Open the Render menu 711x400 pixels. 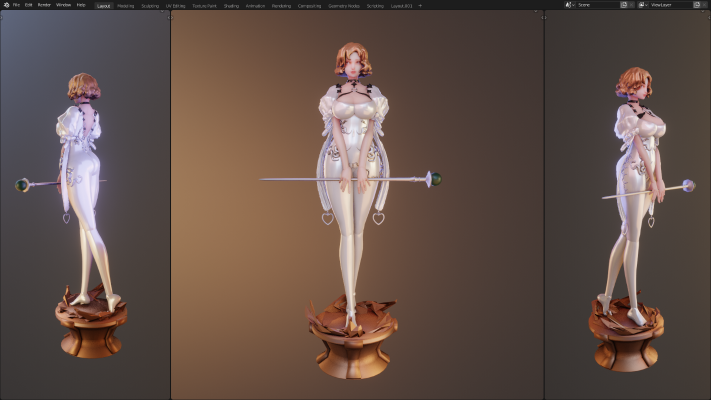click(x=44, y=5)
